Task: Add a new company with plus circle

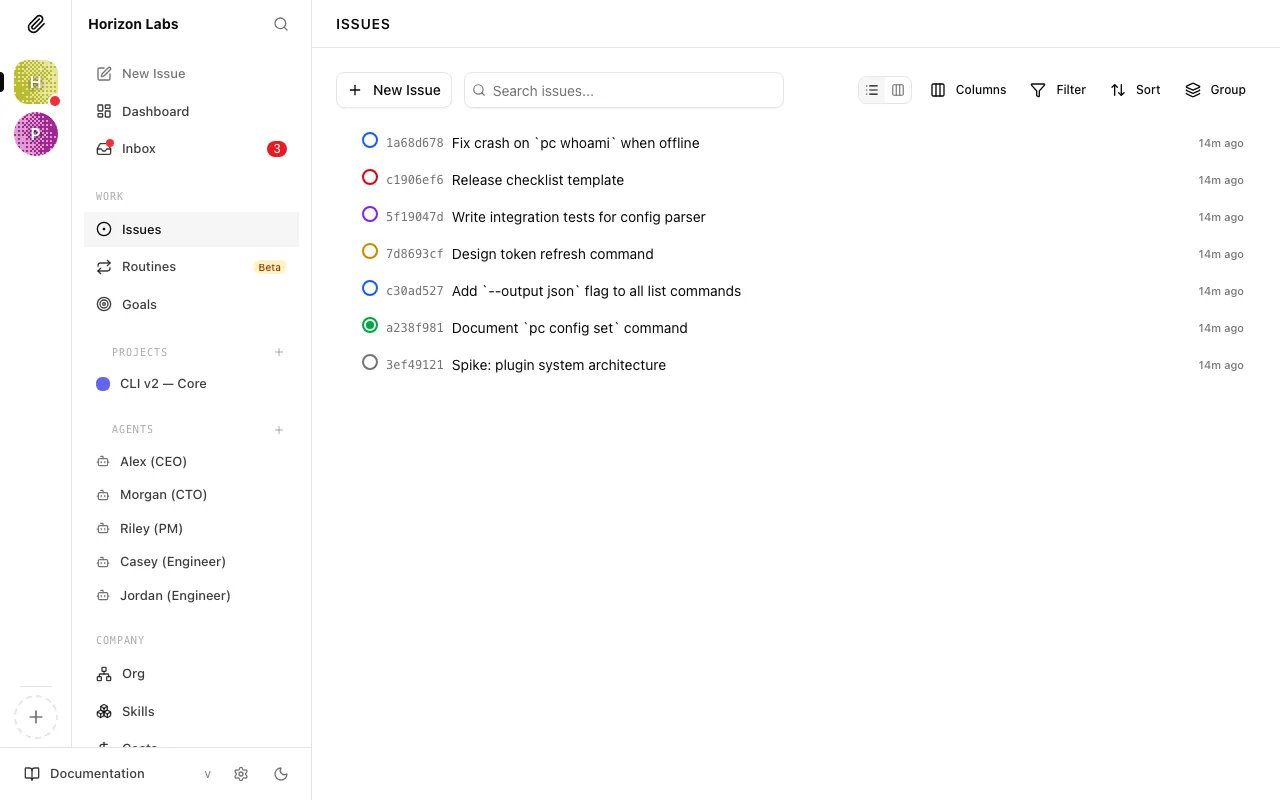Action: (36, 717)
